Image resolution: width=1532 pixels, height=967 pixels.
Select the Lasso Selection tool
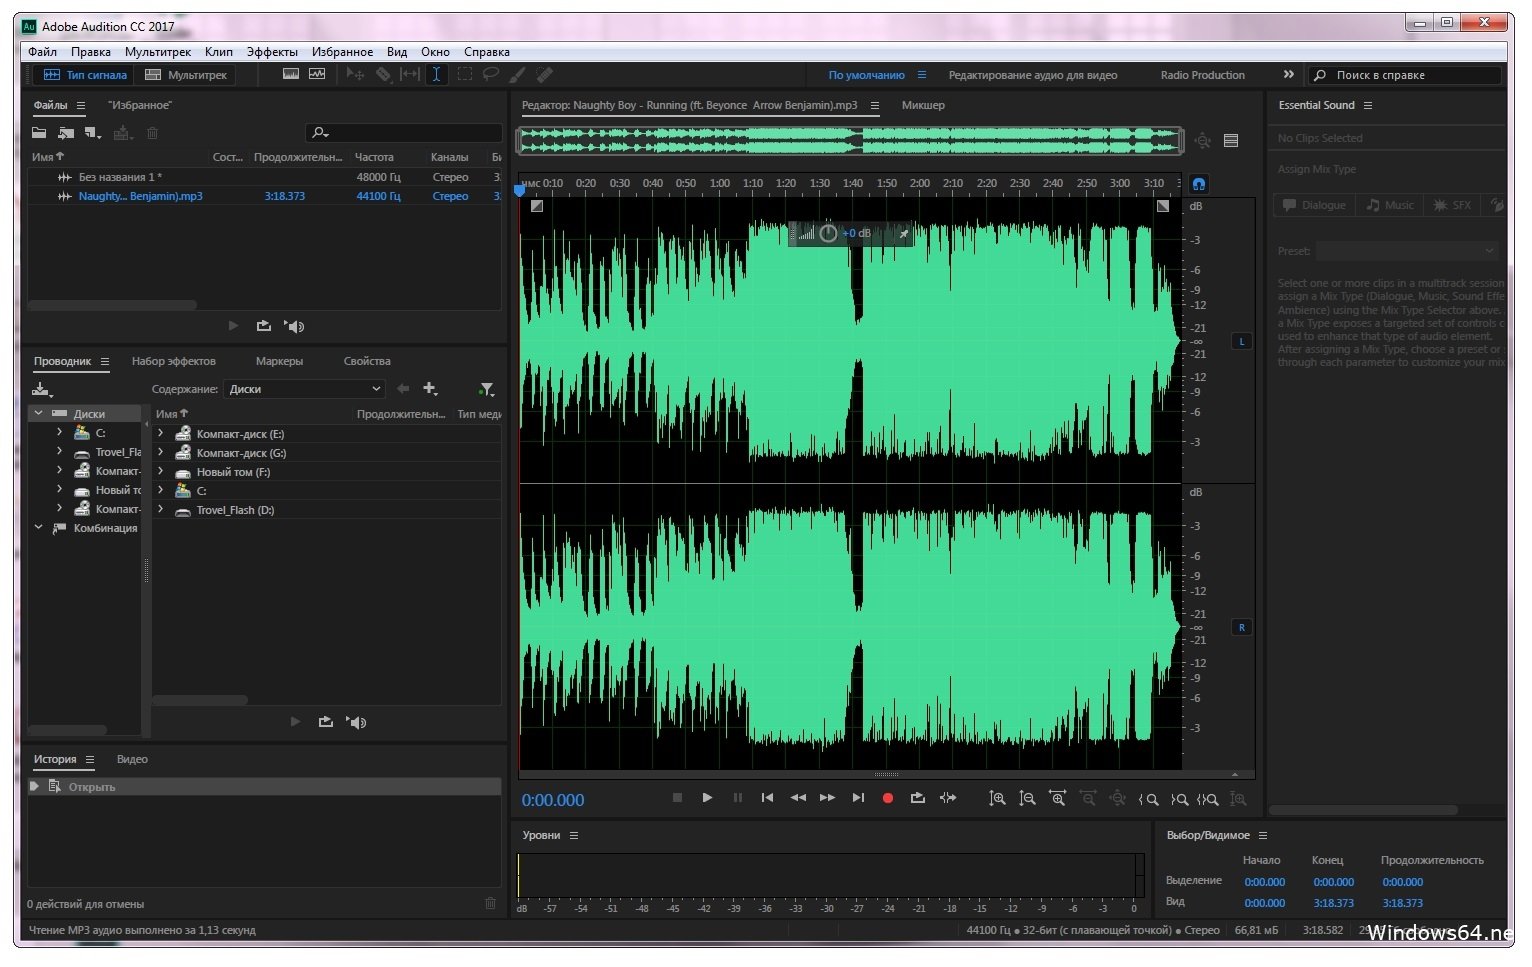[491, 74]
